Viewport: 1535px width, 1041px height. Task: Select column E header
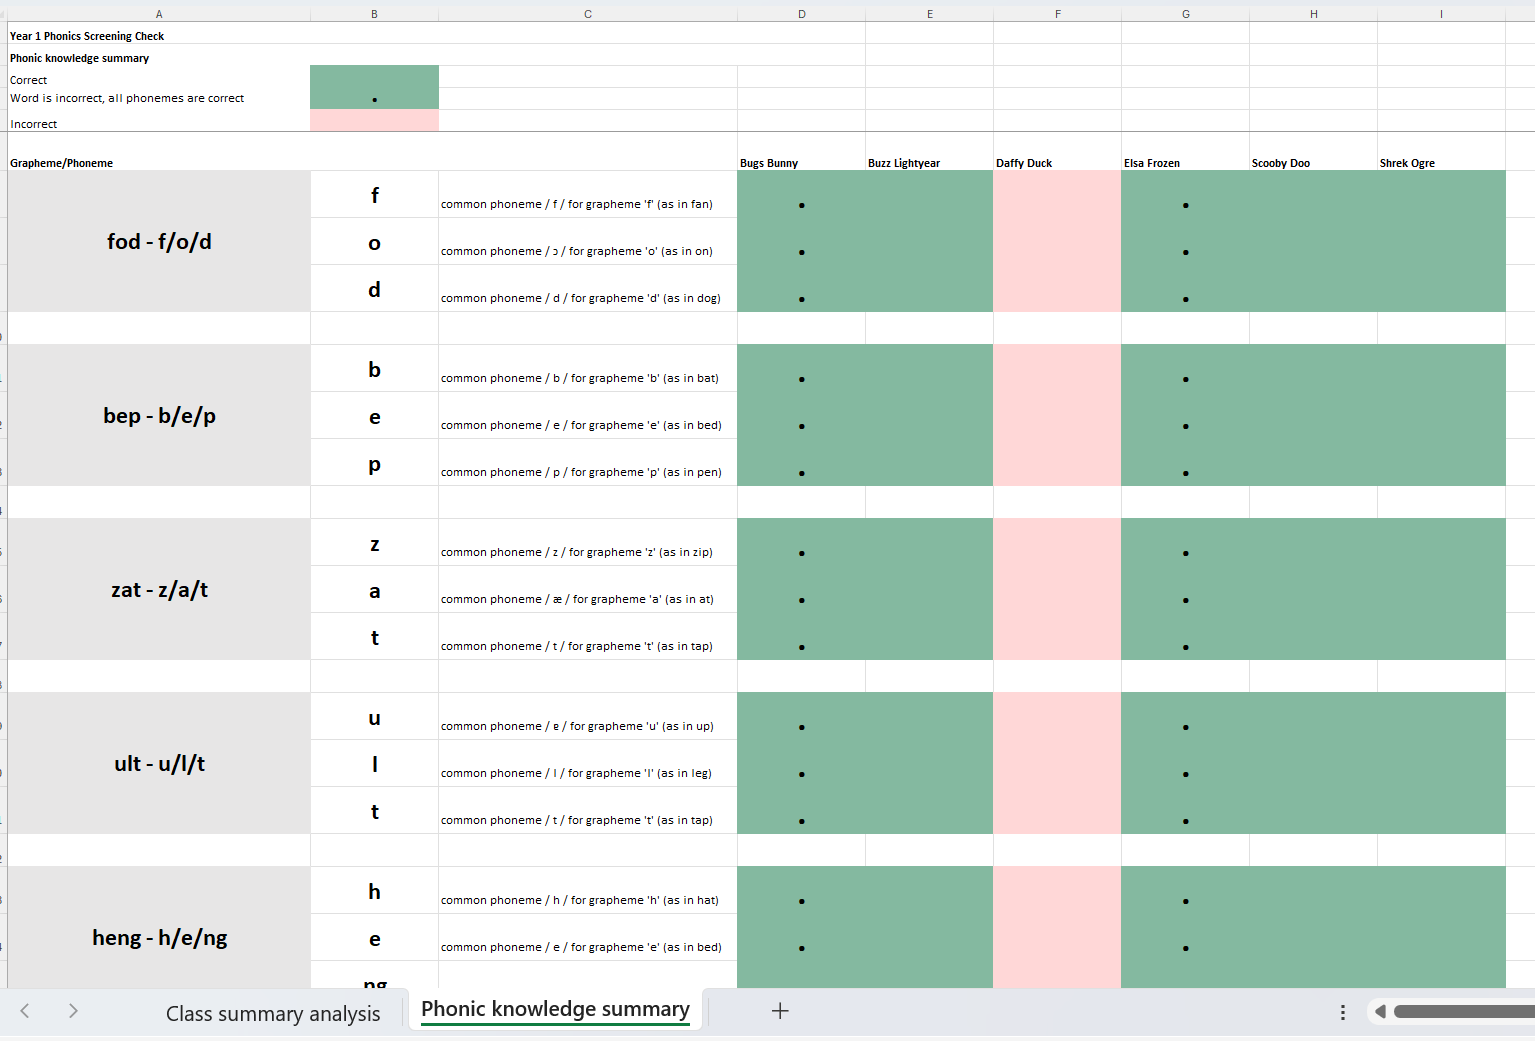(930, 14)
